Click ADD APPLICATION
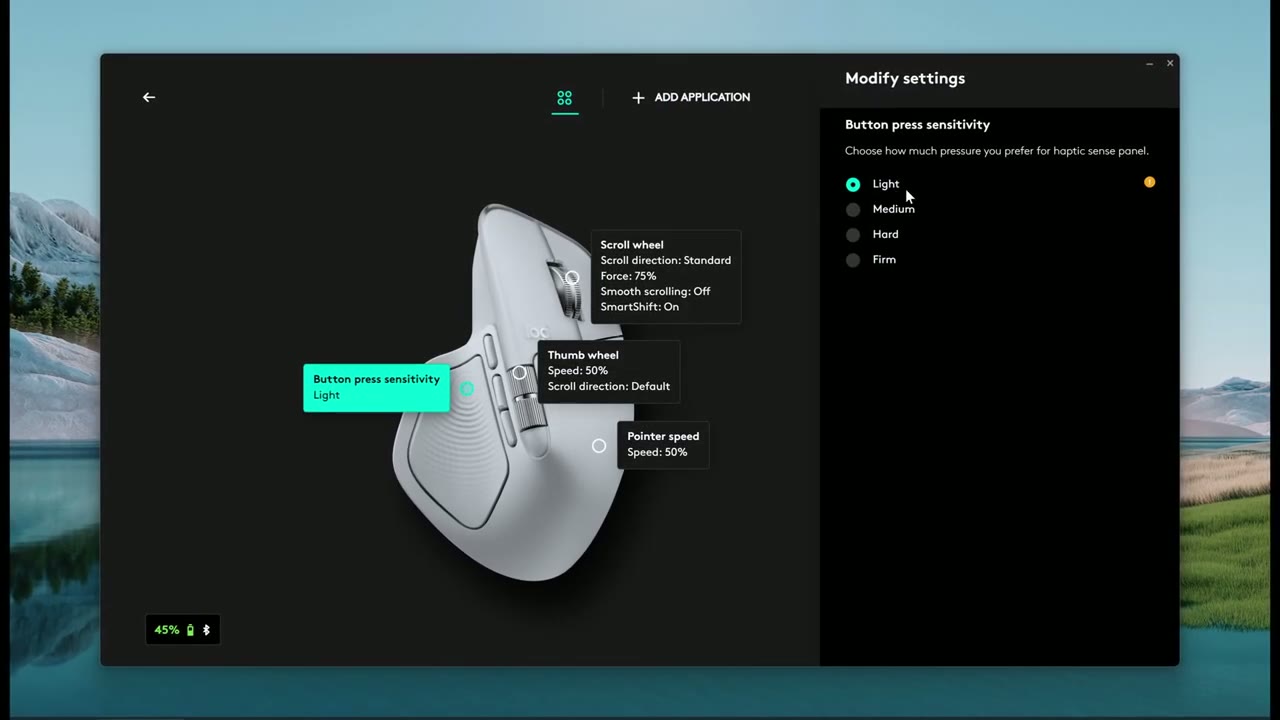The height and width of the screenshot is (720, 1280). [702, 97]
